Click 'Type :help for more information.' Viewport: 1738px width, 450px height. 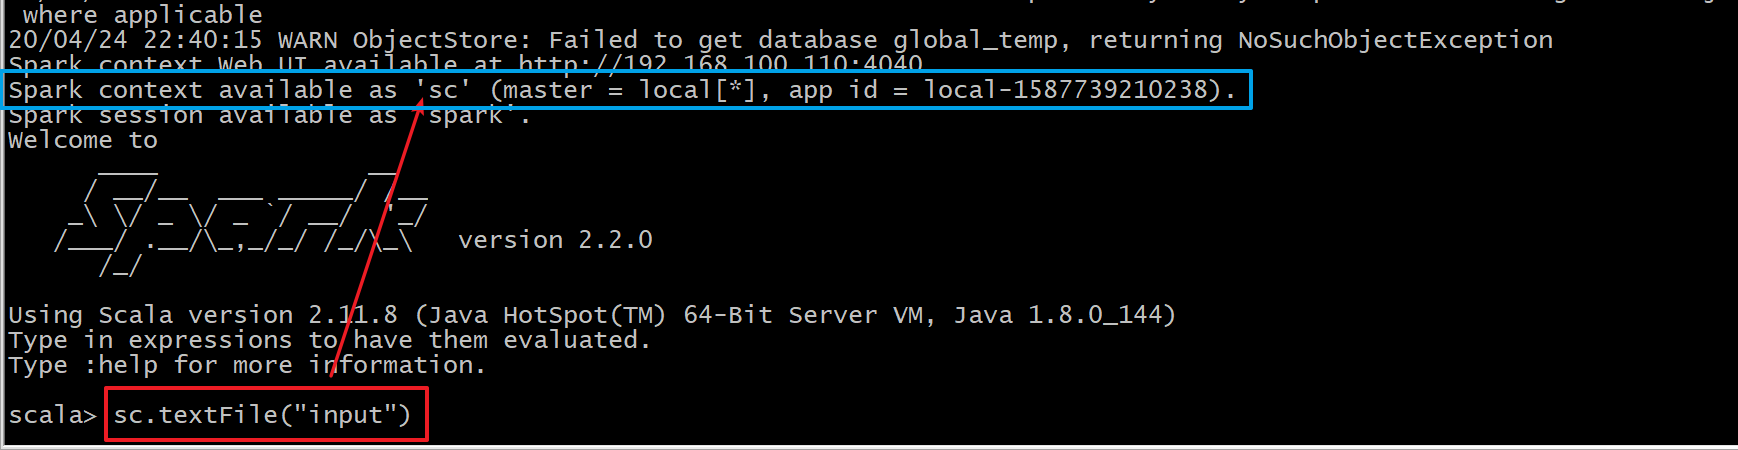pyautogui.click(x=247, y=365)
